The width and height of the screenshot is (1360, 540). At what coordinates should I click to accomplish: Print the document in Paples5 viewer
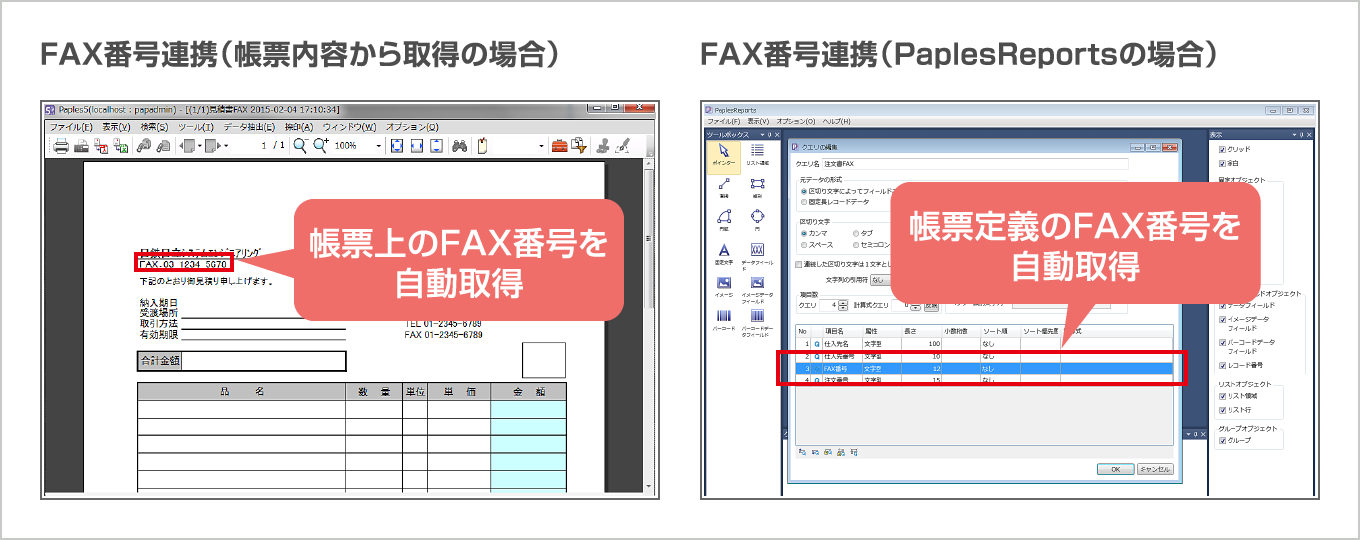point(60,146)
